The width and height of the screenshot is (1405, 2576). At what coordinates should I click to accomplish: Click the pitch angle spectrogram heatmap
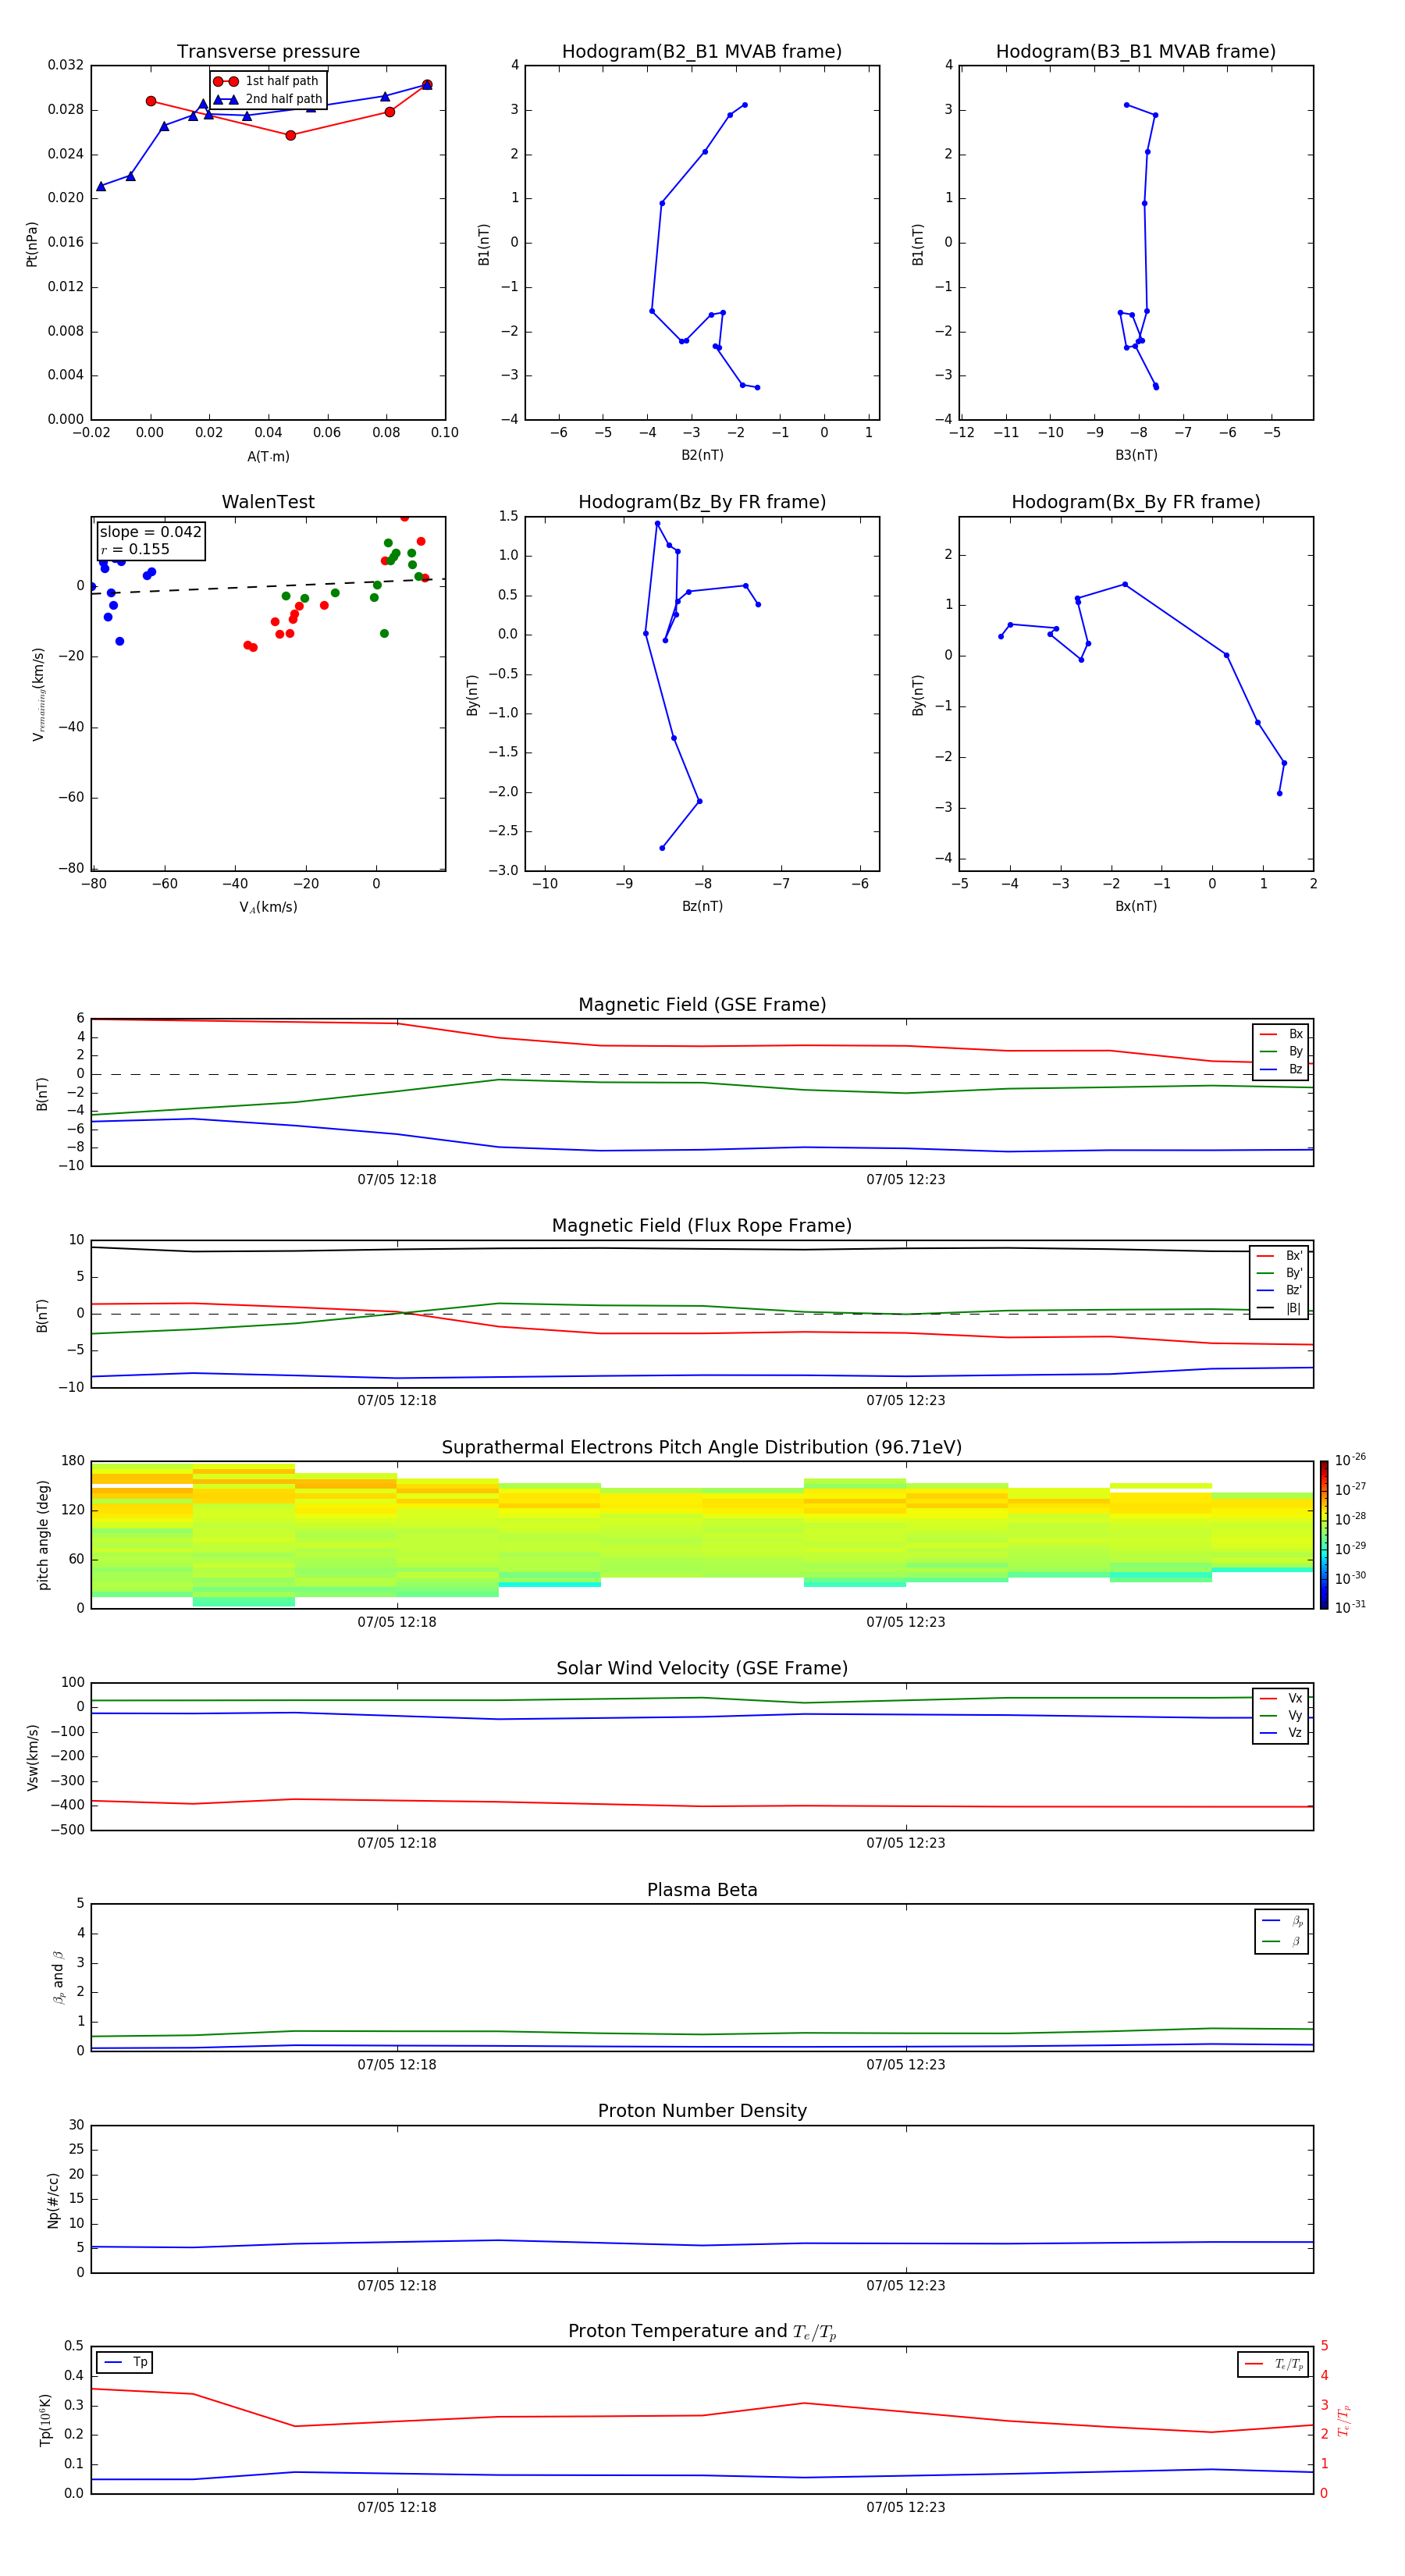702,1535
